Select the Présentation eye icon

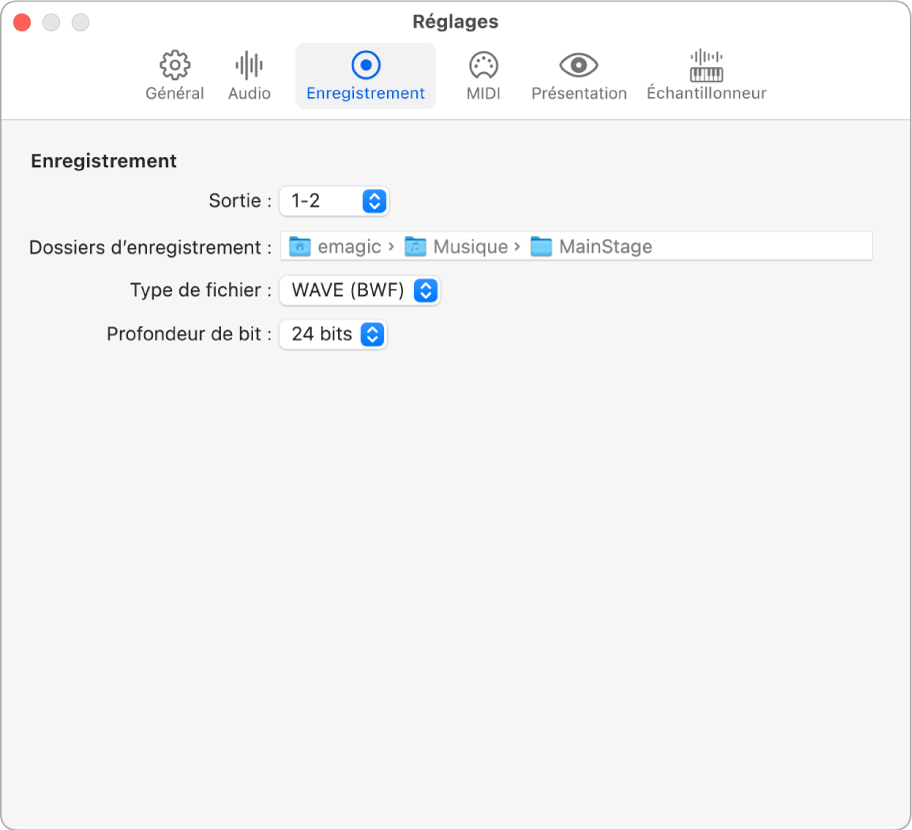click(x=579, y=66)
